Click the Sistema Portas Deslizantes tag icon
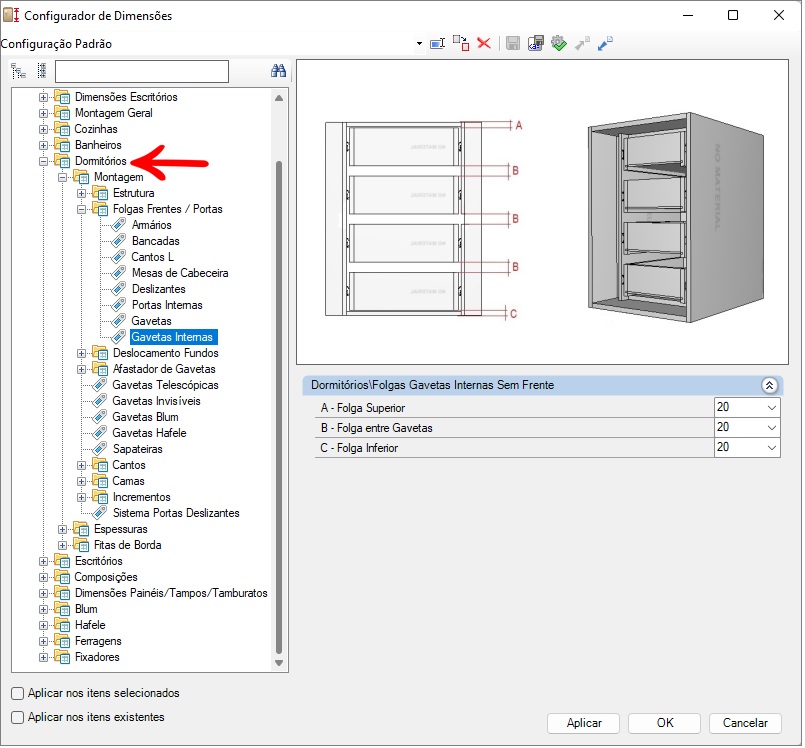 click(100, 513)
